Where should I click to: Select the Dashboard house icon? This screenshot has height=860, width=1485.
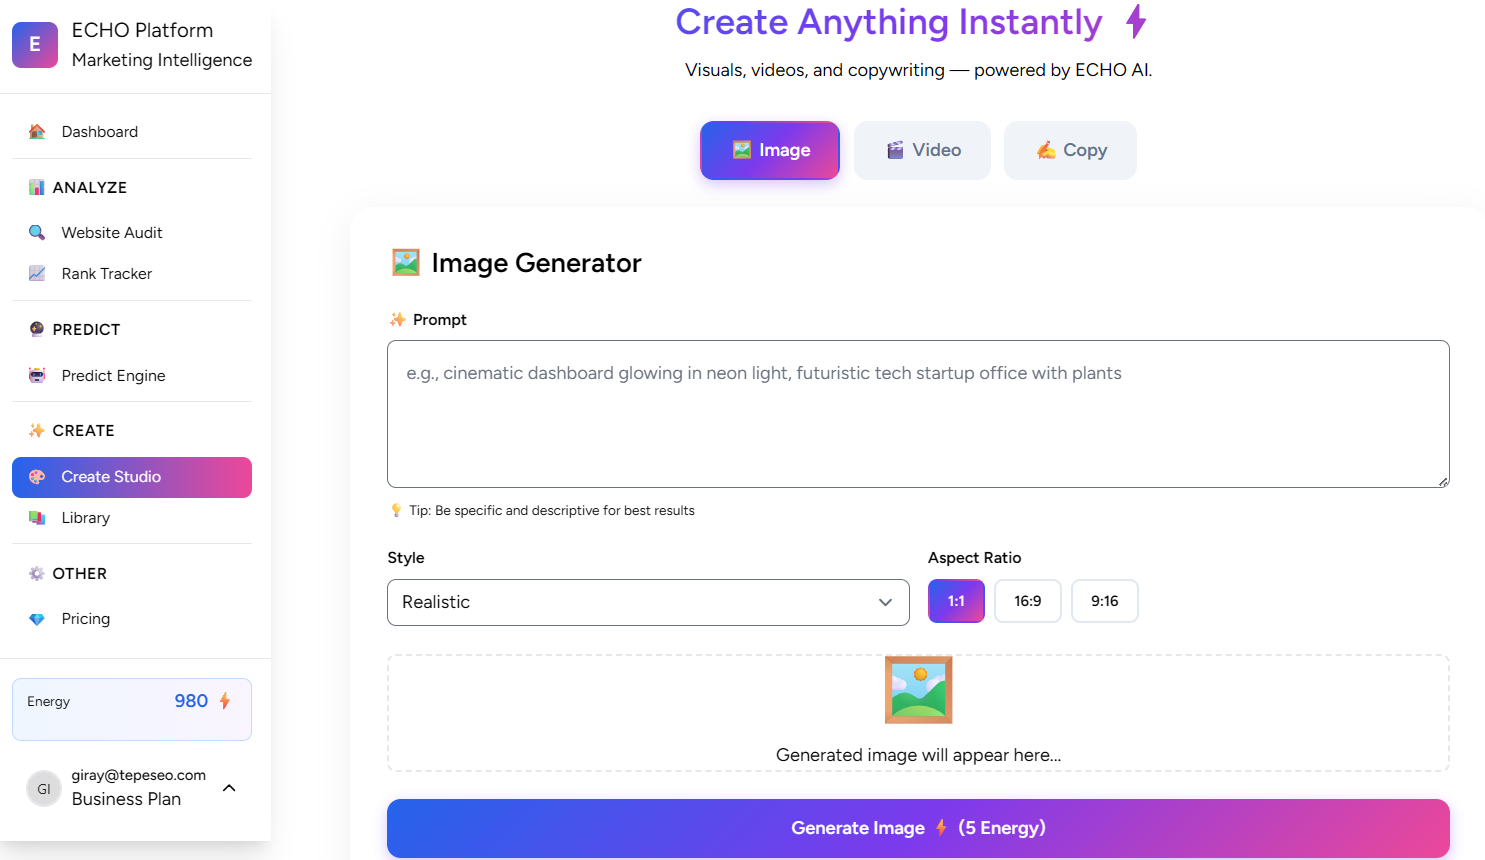[36, 131]
